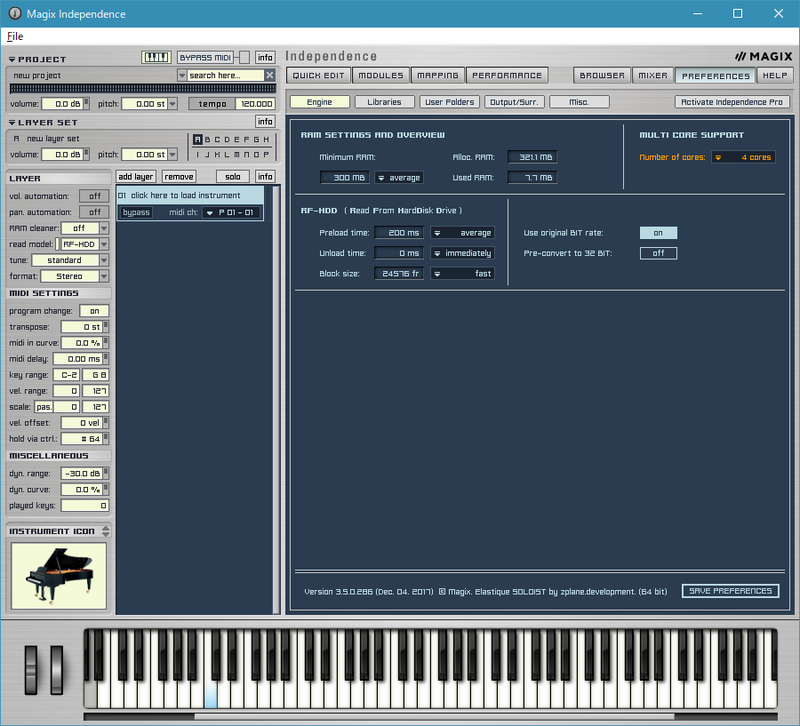This screenshot has height=726, width=800.
Task: Open the RAM cleaner dropdown
Action: [104, 228]
